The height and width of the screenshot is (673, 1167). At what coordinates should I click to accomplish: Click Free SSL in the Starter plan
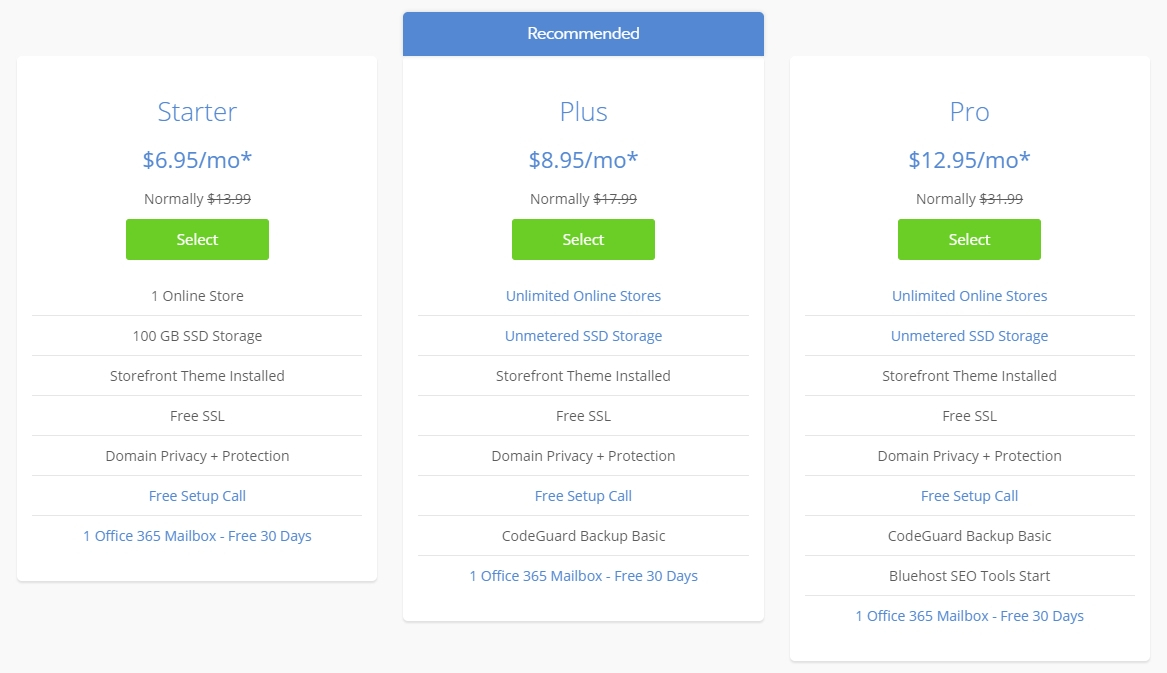point(197,416)
